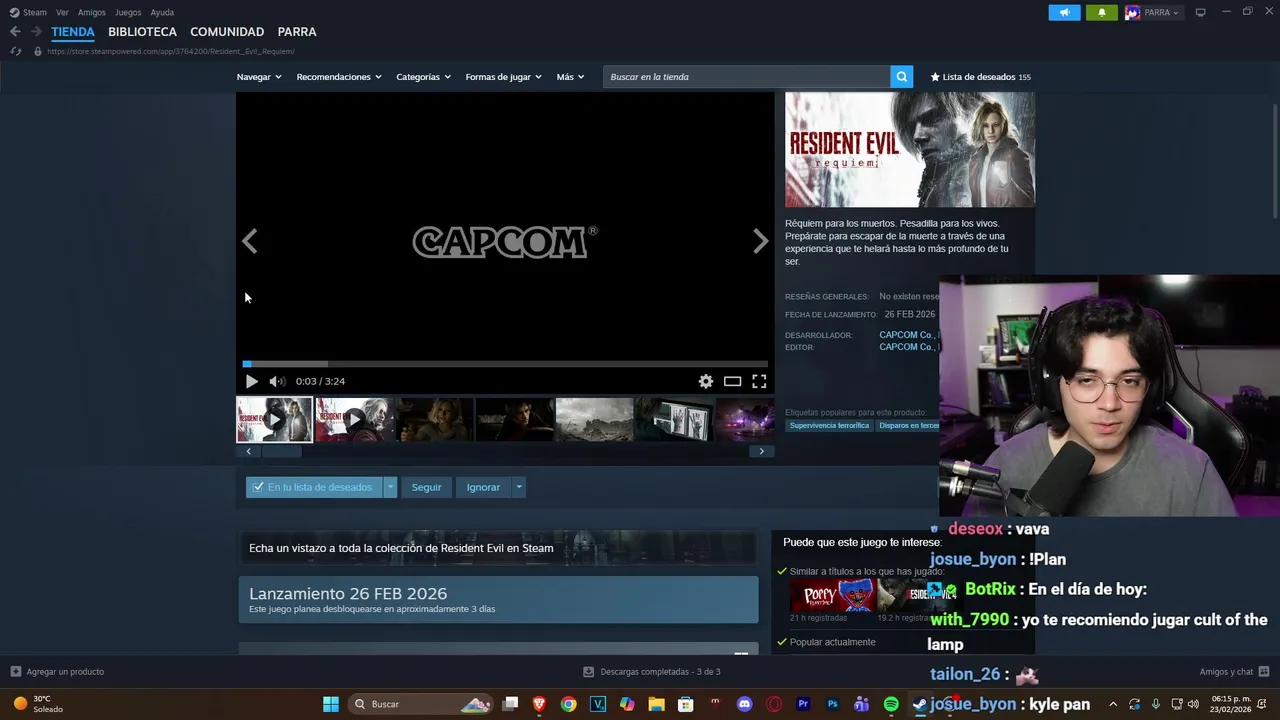Image resolution: width=1280 pixels, height=720 pixels.
Task: Play the Resident Evil trailer
Action: point(251,381)
